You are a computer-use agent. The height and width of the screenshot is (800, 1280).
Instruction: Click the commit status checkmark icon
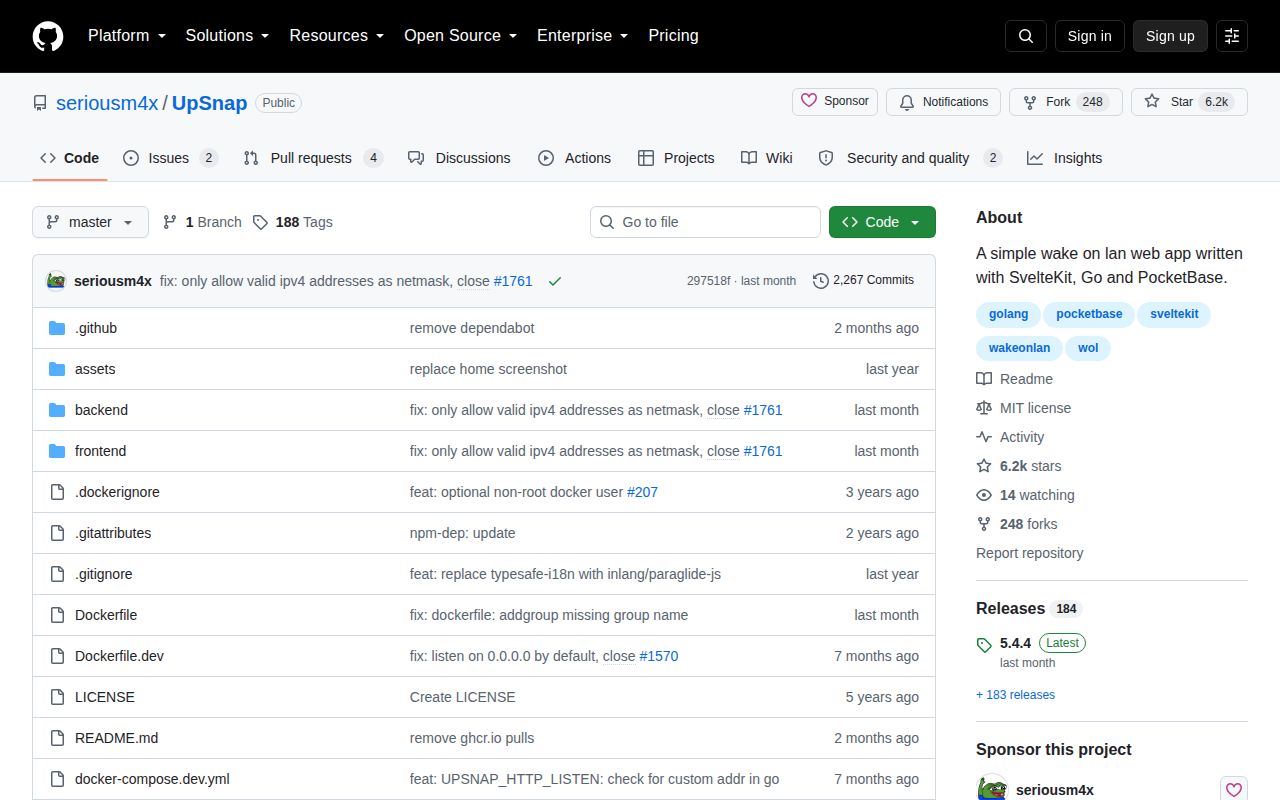click(555, 281)
